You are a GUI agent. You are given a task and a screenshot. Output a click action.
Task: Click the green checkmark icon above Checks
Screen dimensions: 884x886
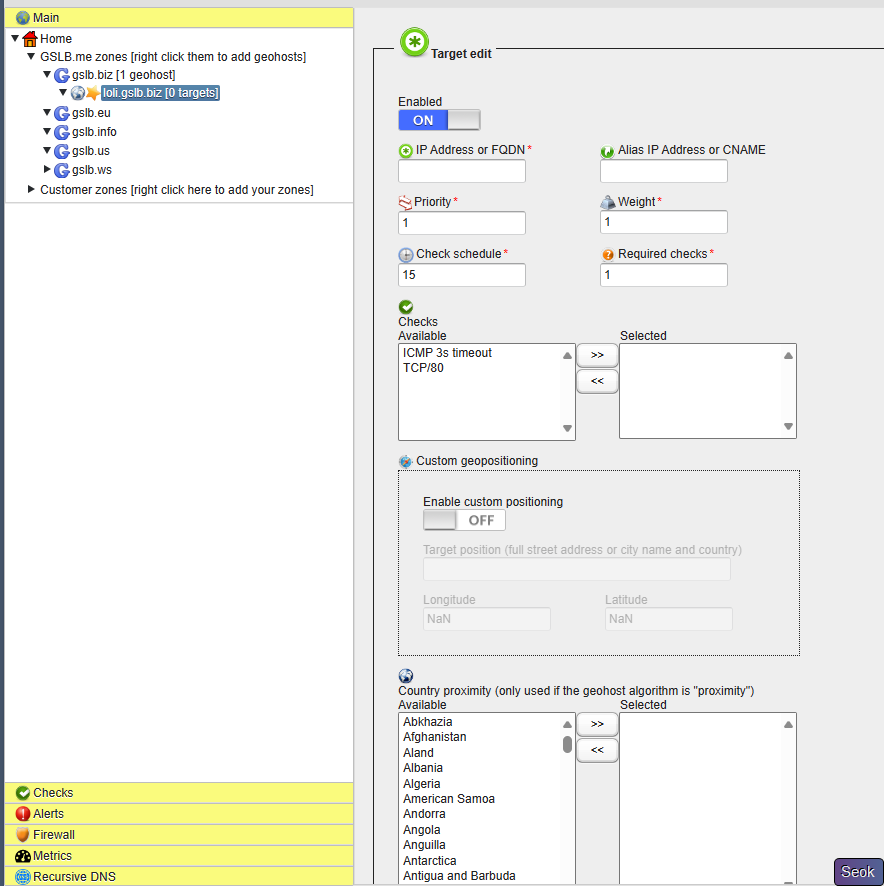[406, 307]
